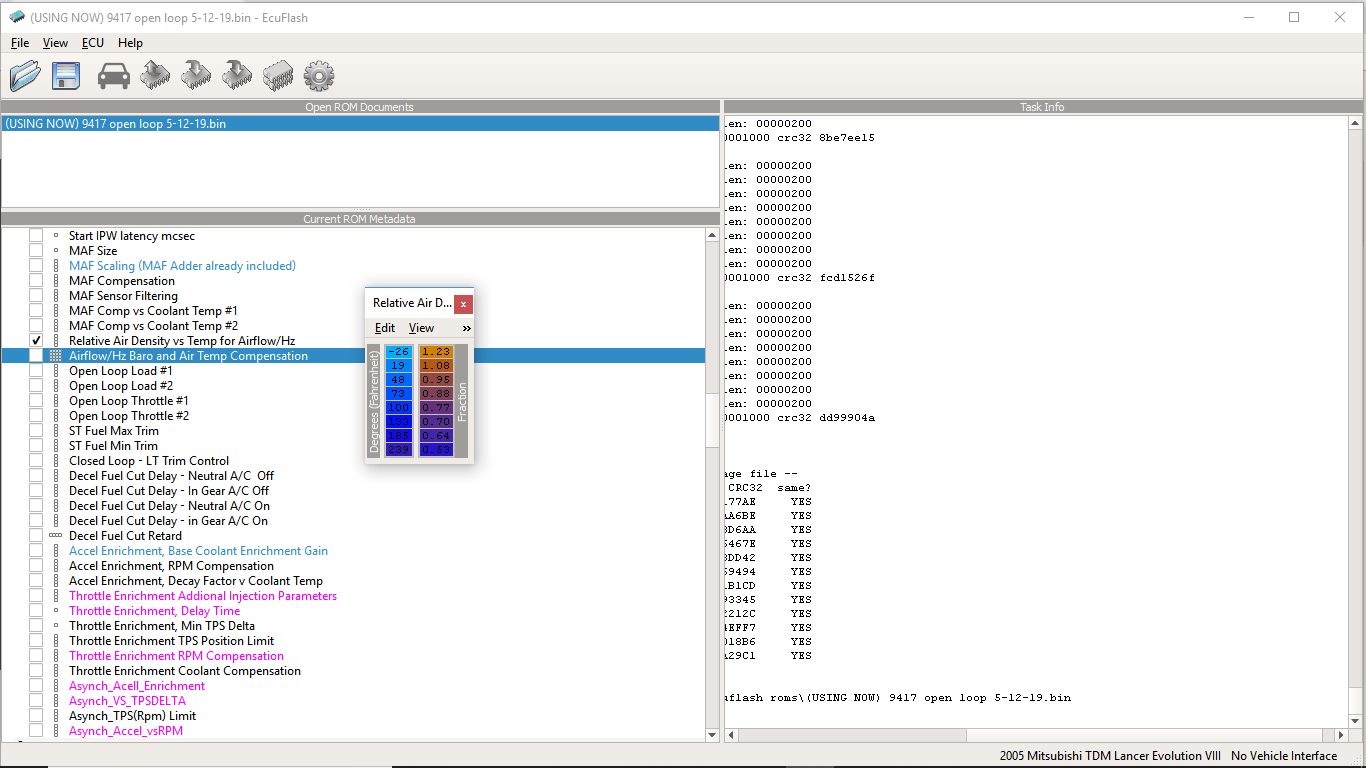The width and height of the screenshot is (1366, 768).
Task: Open the File menu
Action: [20, 43]
